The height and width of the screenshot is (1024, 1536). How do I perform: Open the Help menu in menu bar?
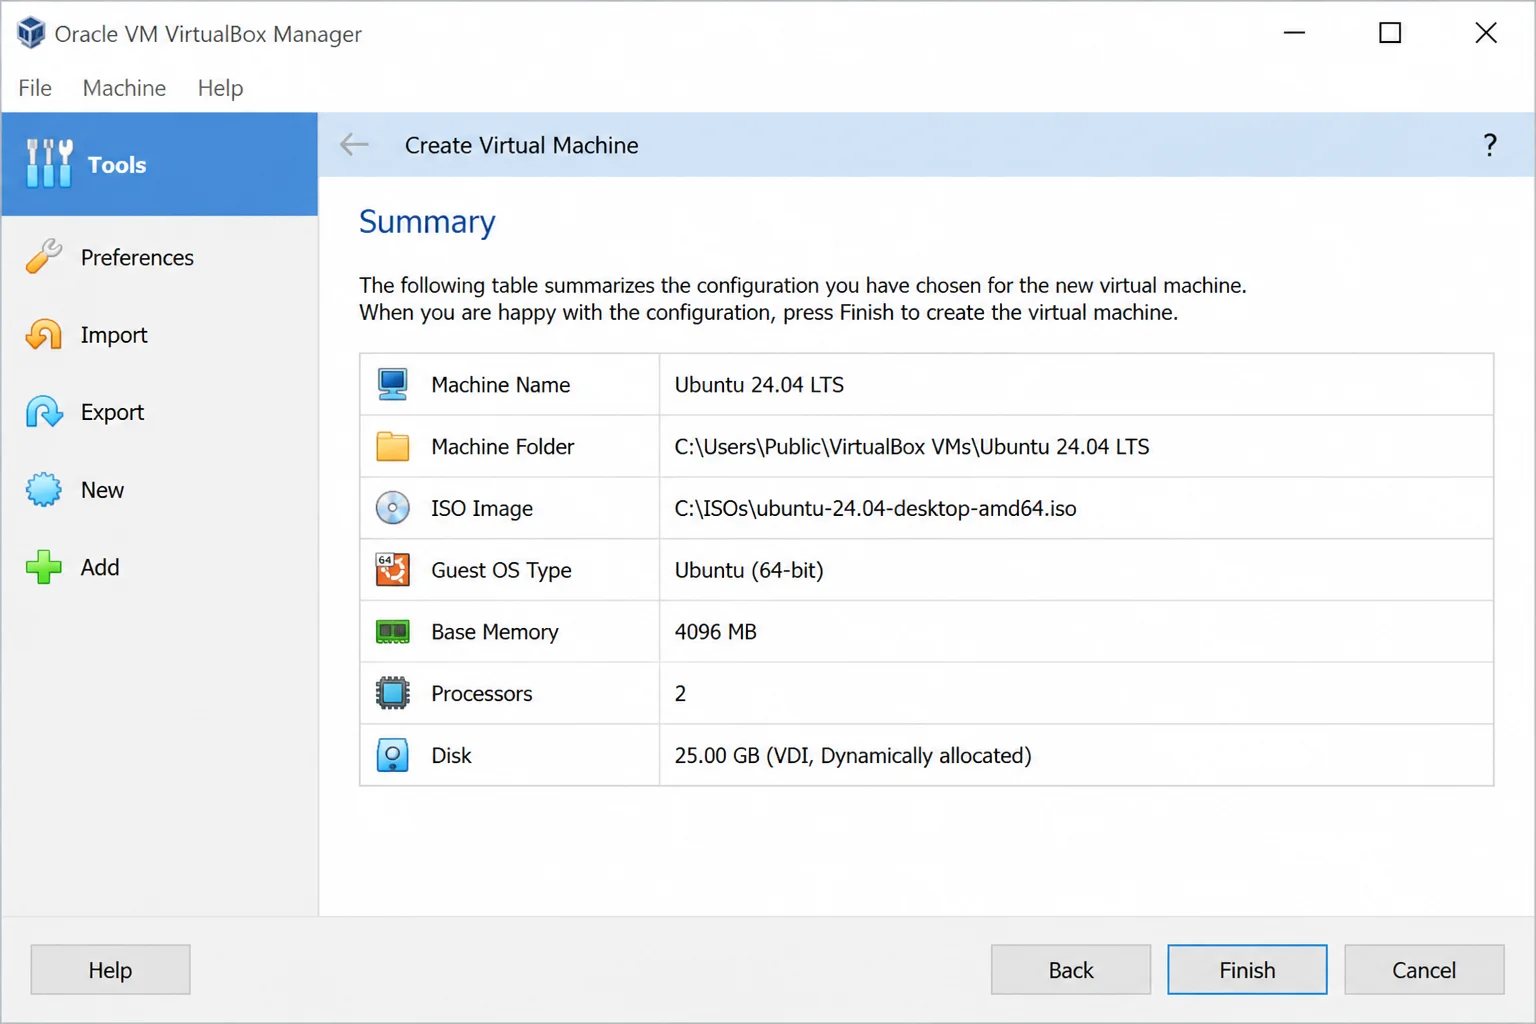220,88
